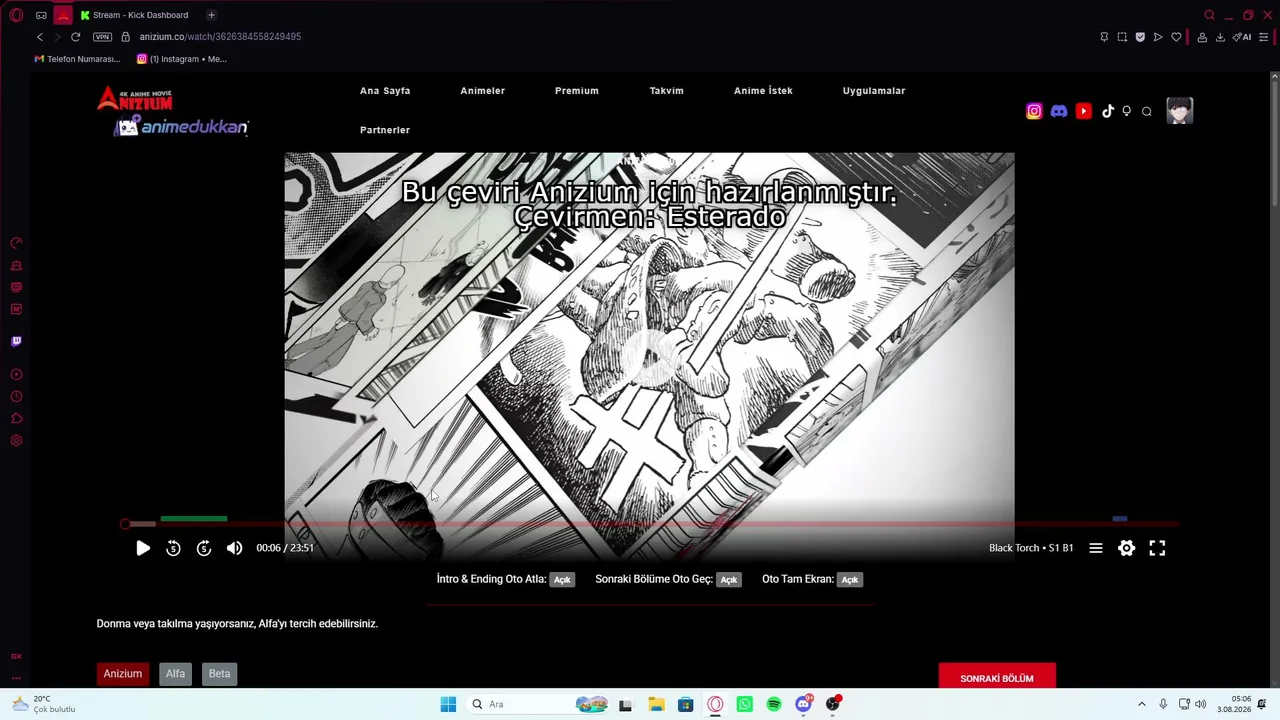Open the site search magnifier icon

pyautogui.click(x=1147, y=111)
